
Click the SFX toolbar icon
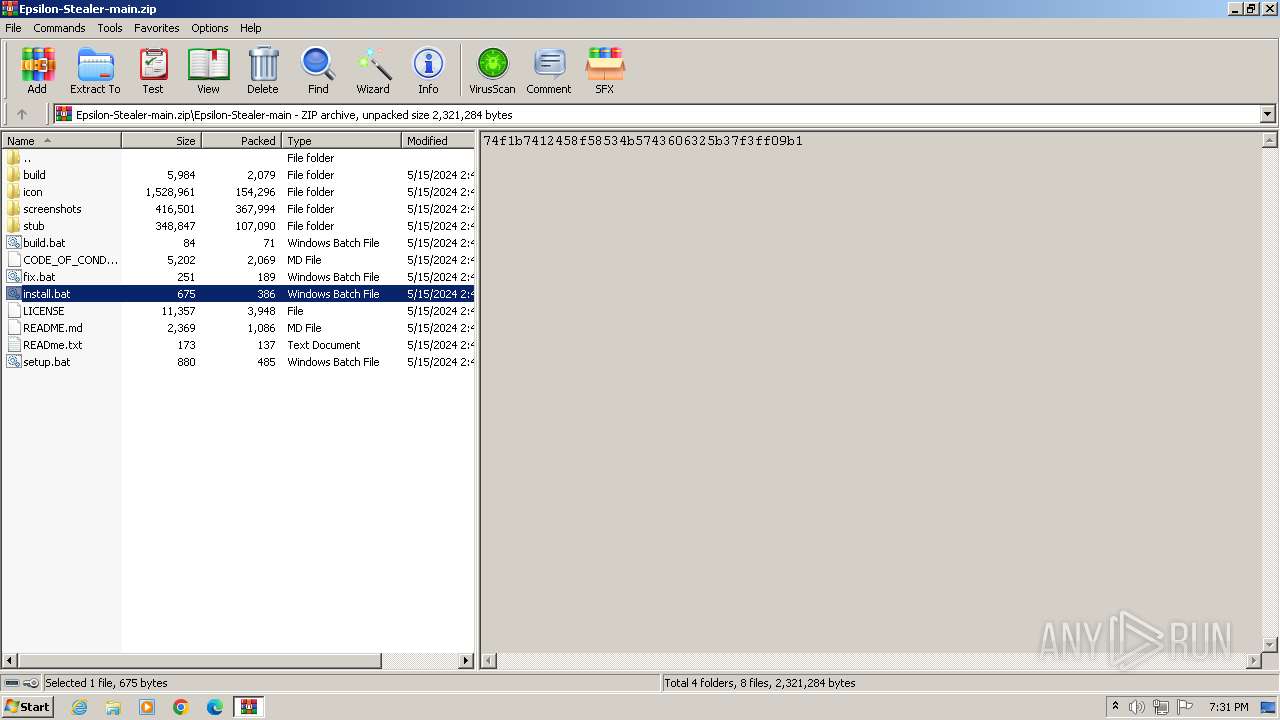pos(605,70)
